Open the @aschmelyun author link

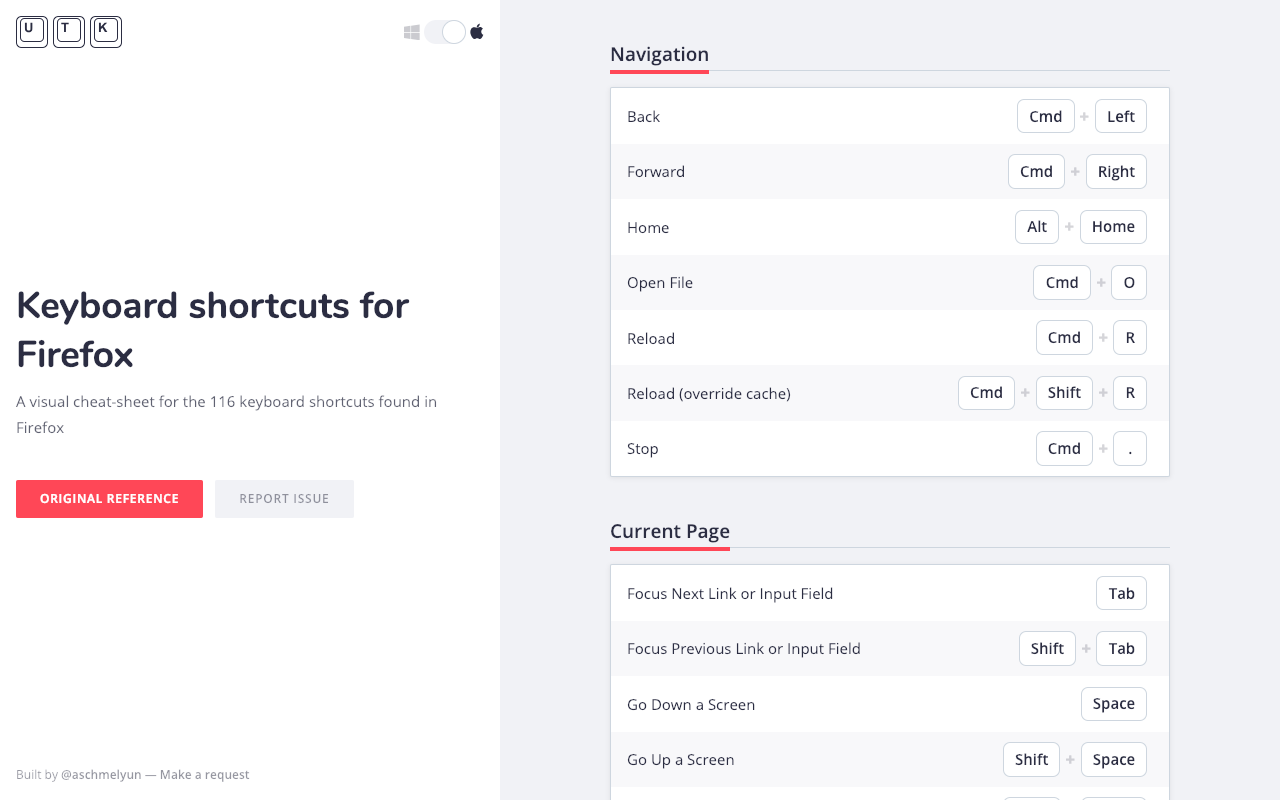[101, 775]
